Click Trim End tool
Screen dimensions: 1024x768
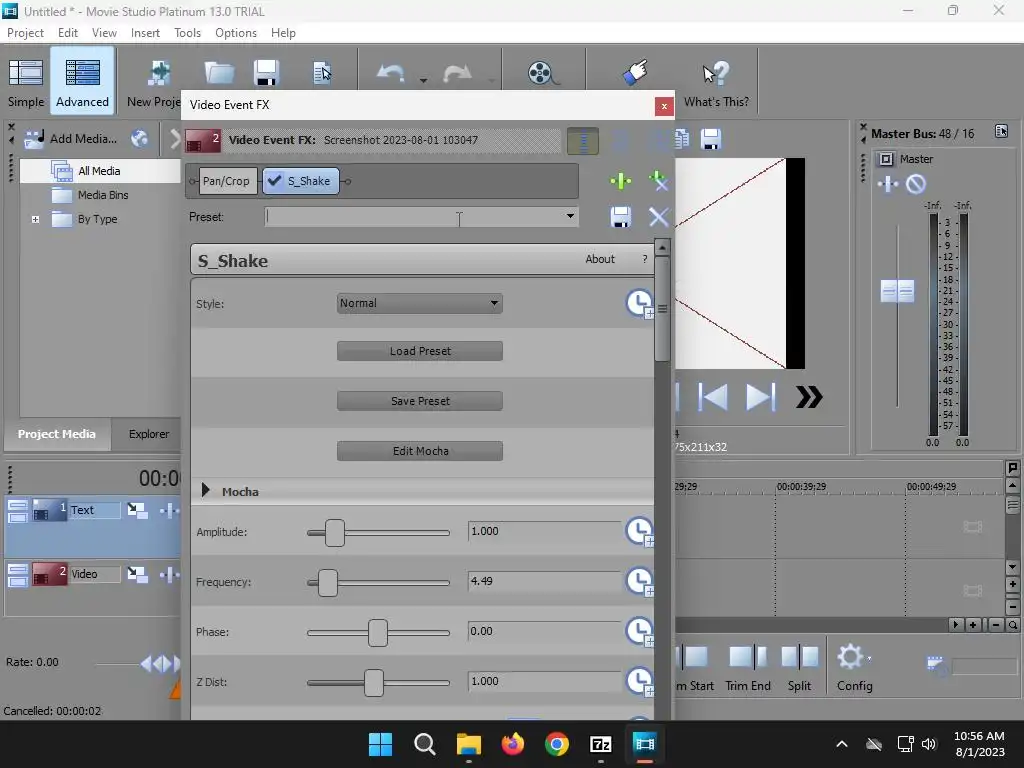tap(748, 667)
